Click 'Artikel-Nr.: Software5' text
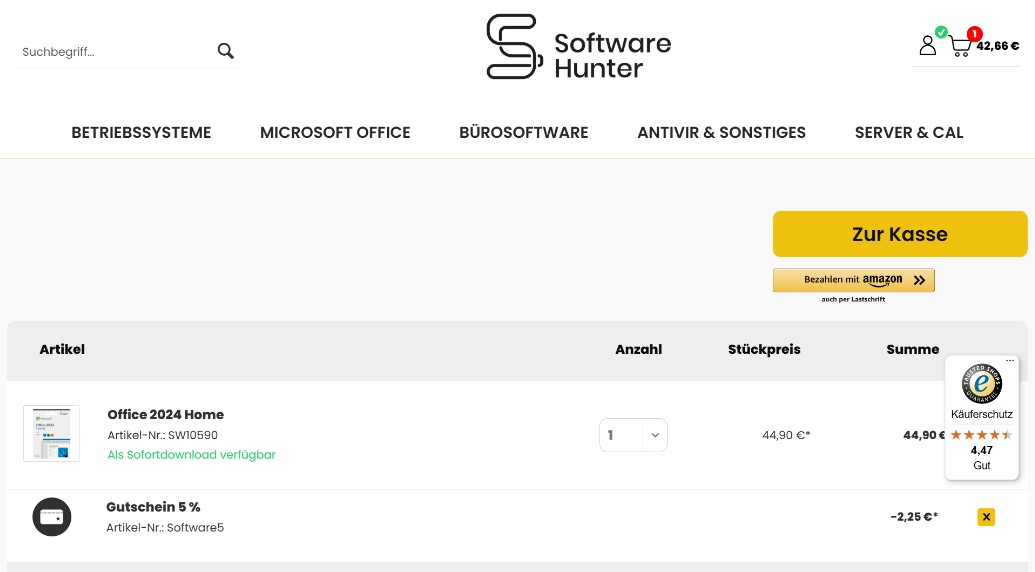 click(x=165, y=528)
